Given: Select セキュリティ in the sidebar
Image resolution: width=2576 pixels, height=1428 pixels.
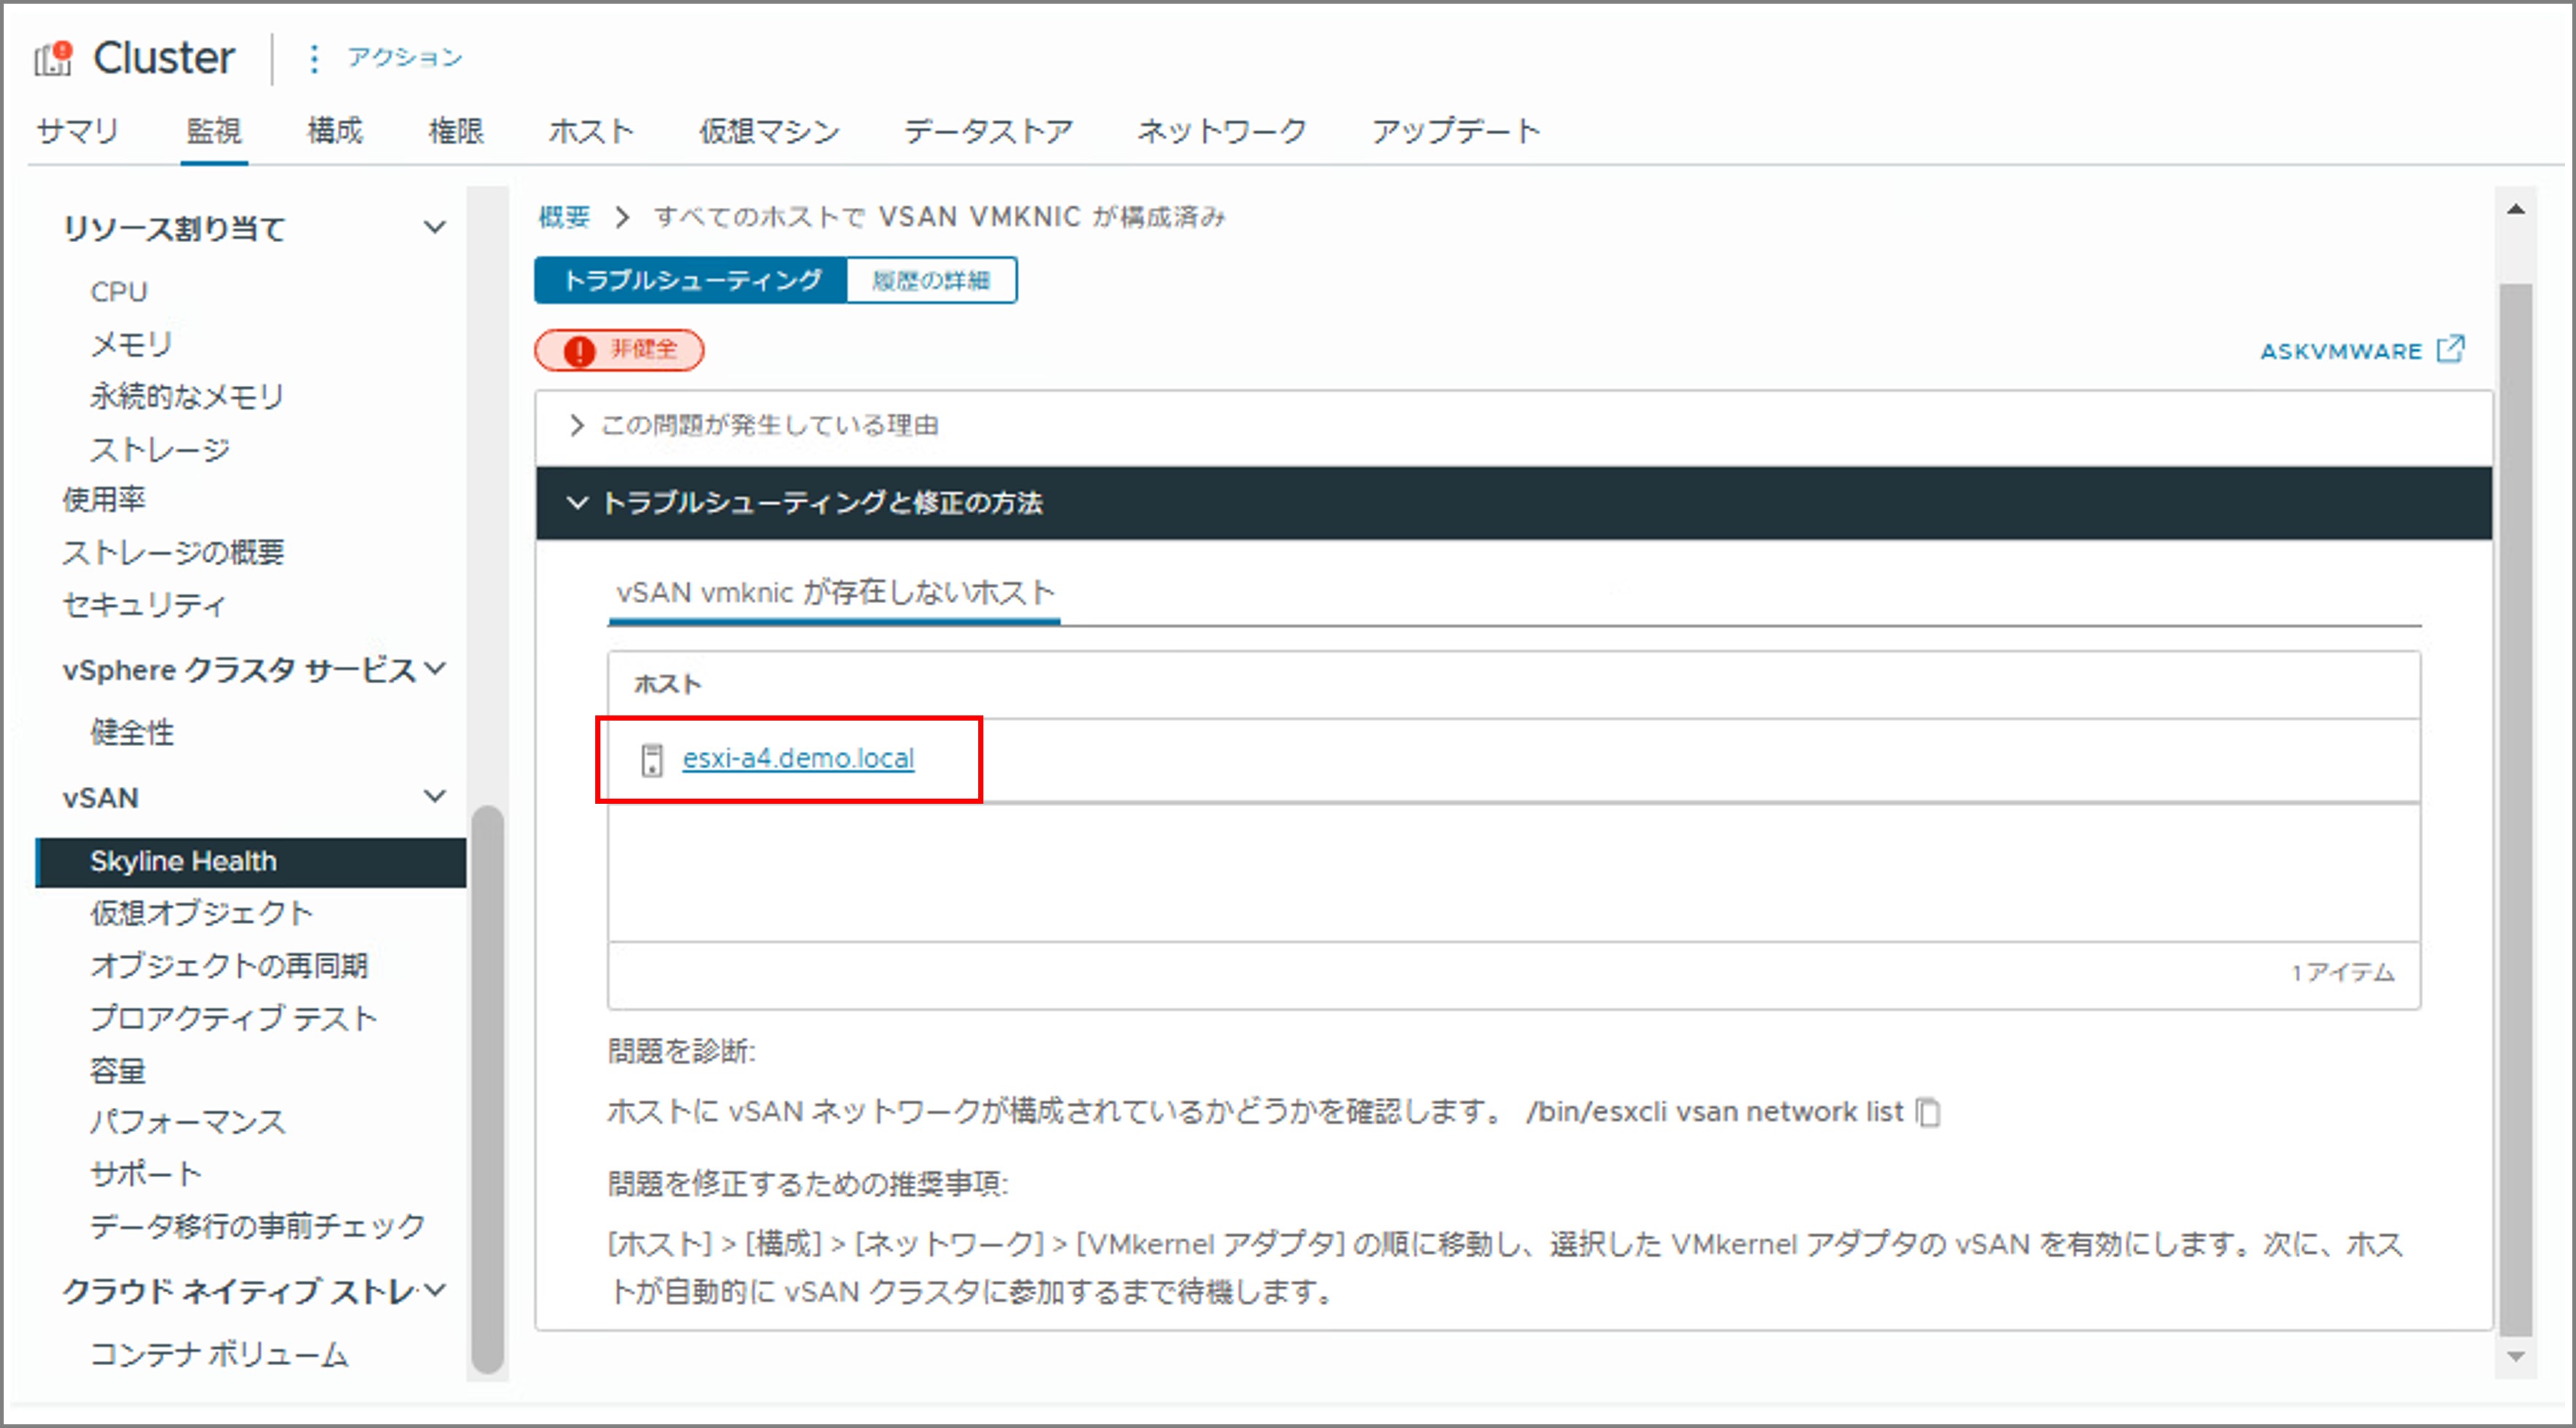Looking at the screenshot, I should pyautogui.click(x=144, y=604).
